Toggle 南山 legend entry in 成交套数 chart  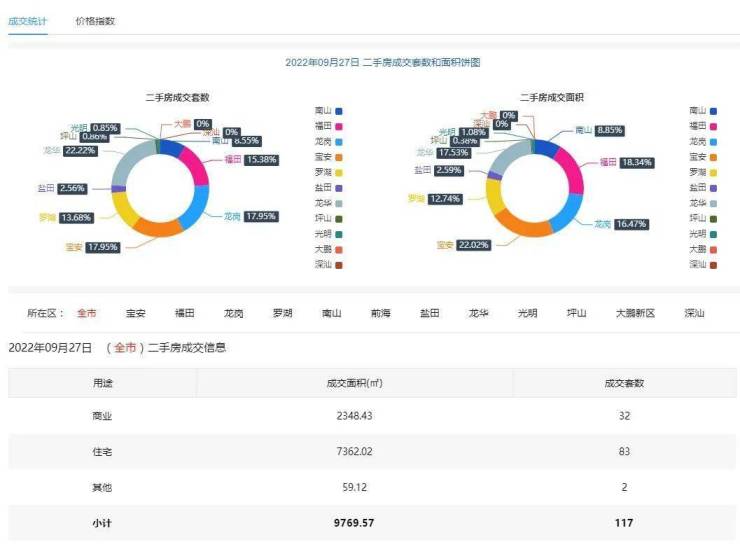[x=328, y=111]
